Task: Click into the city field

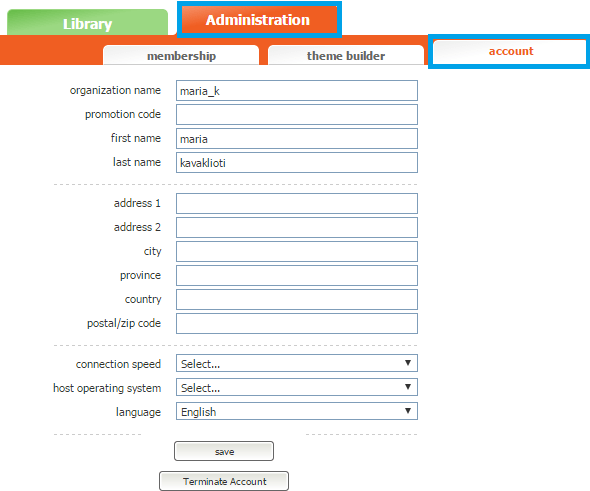Action: (297, 252)
